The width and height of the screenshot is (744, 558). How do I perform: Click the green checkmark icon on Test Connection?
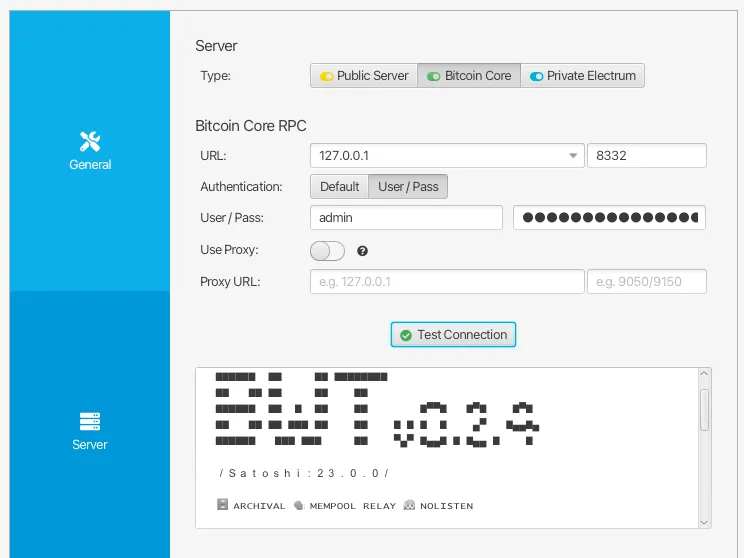(406, 335)
